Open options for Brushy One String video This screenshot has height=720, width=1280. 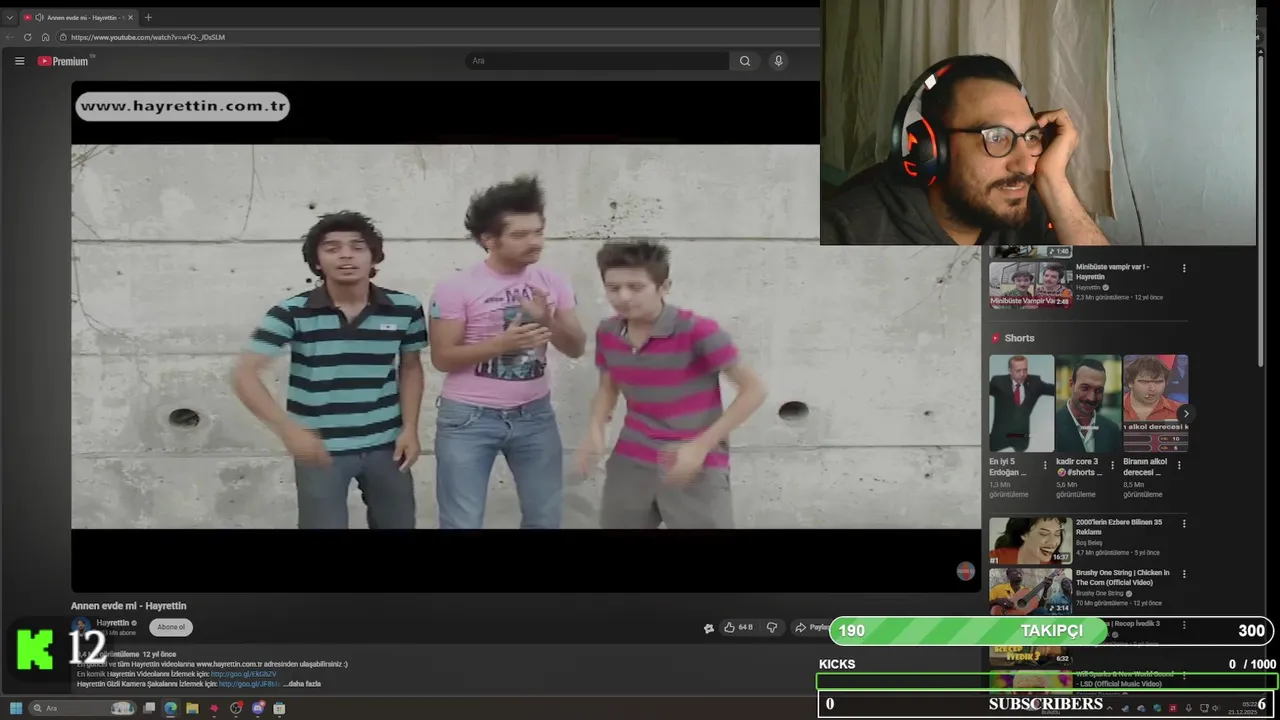point(1184,574)
